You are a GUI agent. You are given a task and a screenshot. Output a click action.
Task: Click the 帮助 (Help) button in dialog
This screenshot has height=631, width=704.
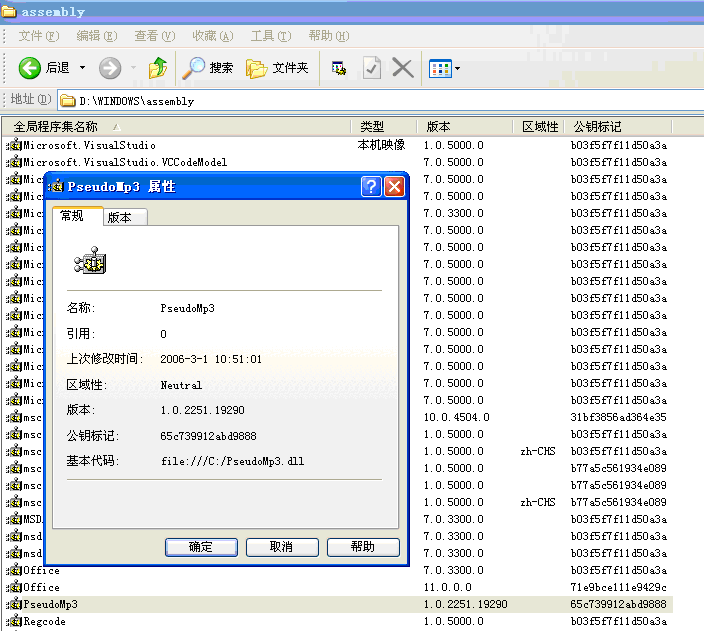(x=362, y=547)
